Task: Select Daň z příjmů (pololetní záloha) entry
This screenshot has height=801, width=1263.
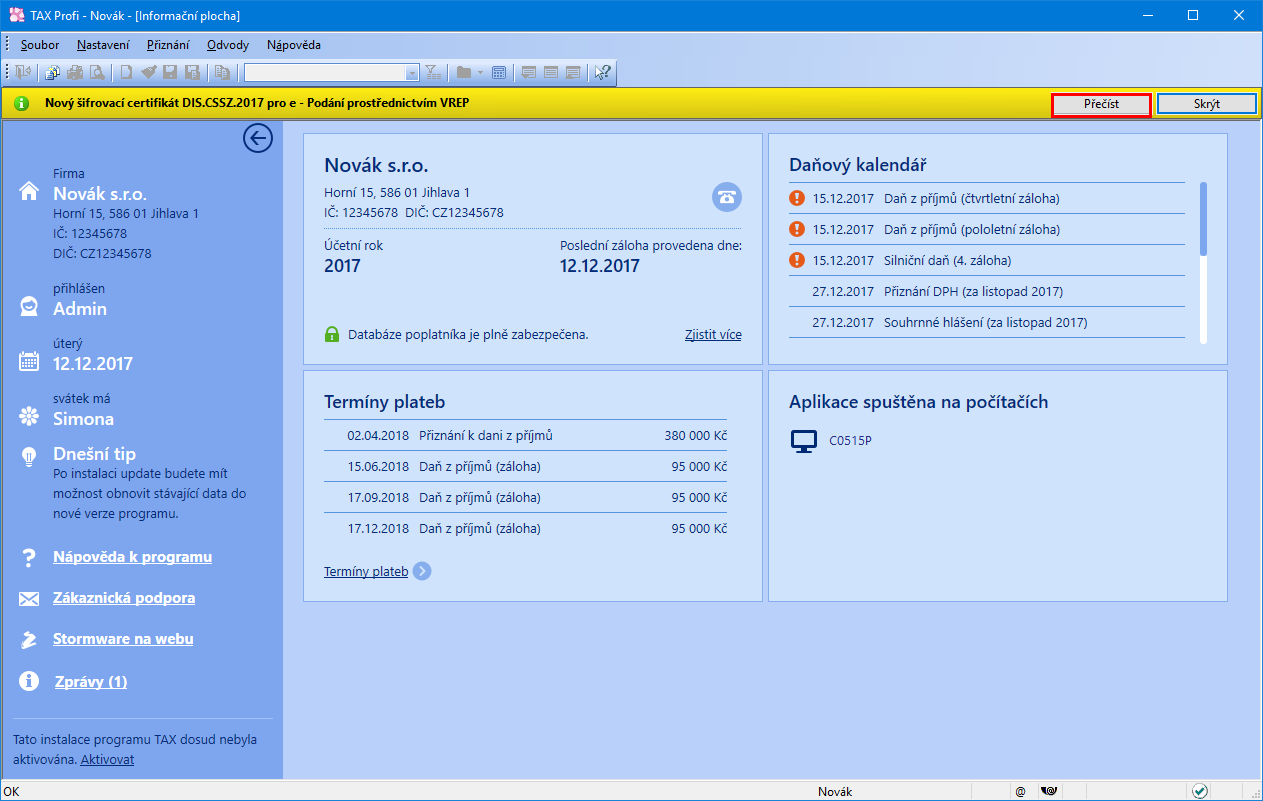Action: [x=987, y=229]
